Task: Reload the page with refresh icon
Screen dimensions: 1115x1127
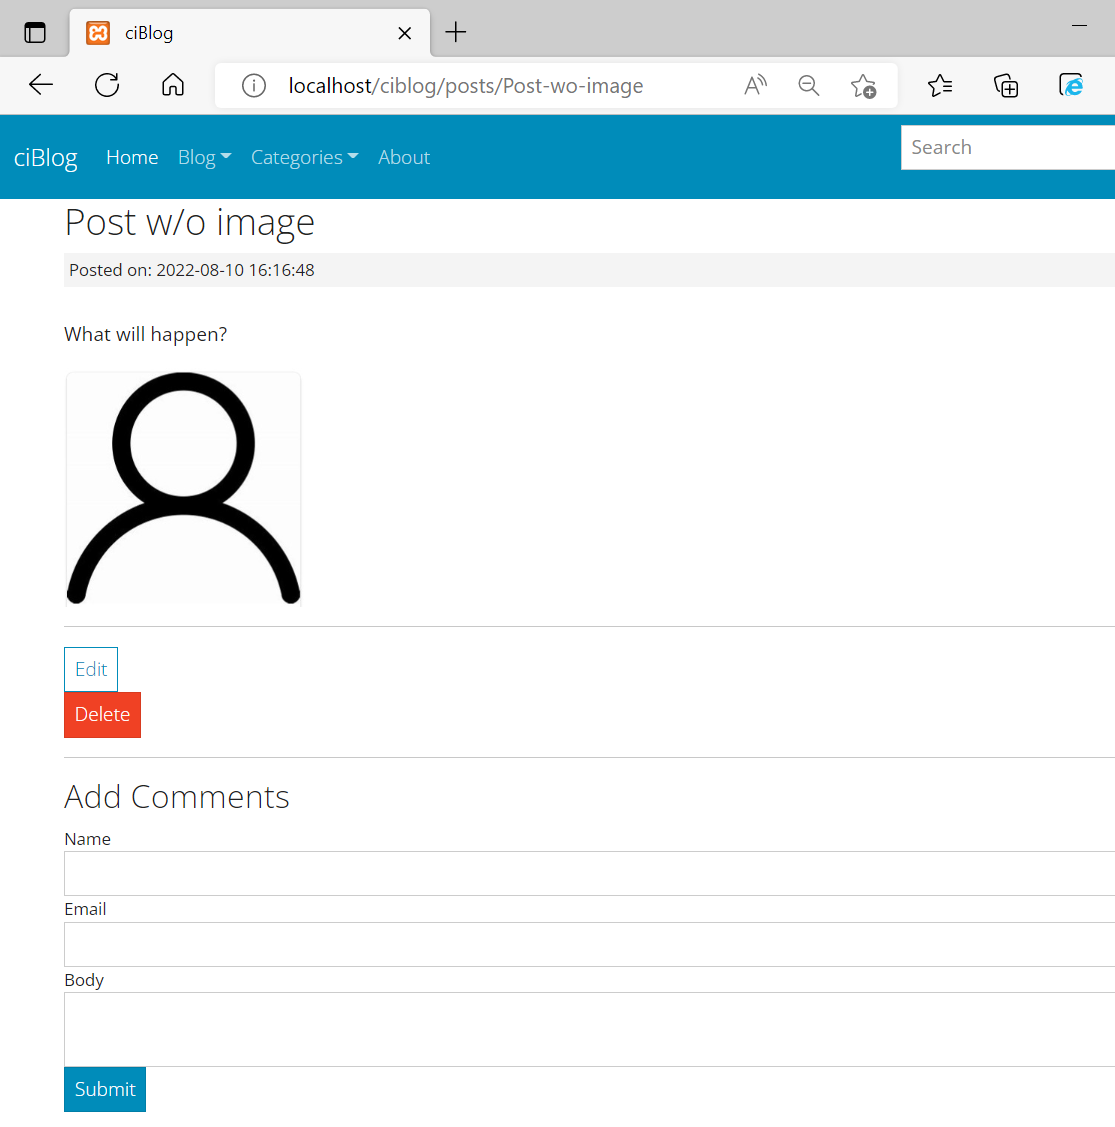Action: (107, 86)
